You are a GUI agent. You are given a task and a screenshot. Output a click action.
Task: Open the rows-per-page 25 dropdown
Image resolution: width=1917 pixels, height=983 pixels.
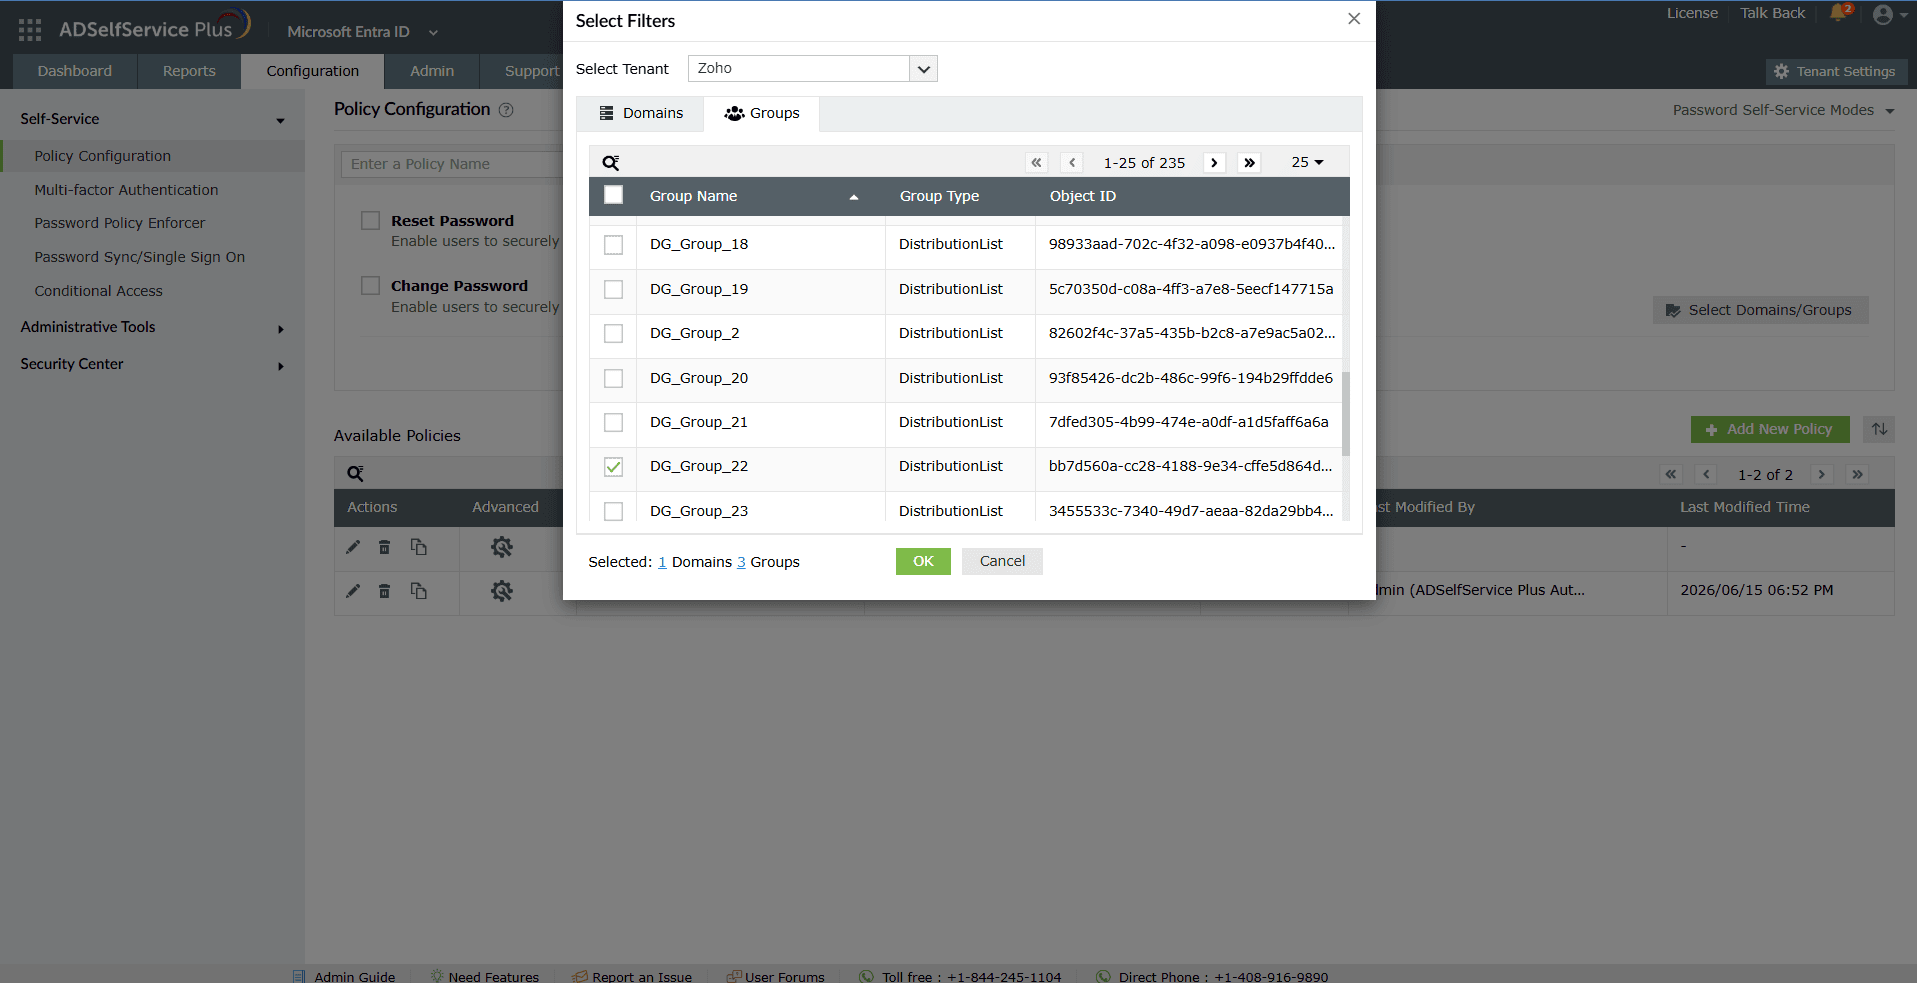1307,163
